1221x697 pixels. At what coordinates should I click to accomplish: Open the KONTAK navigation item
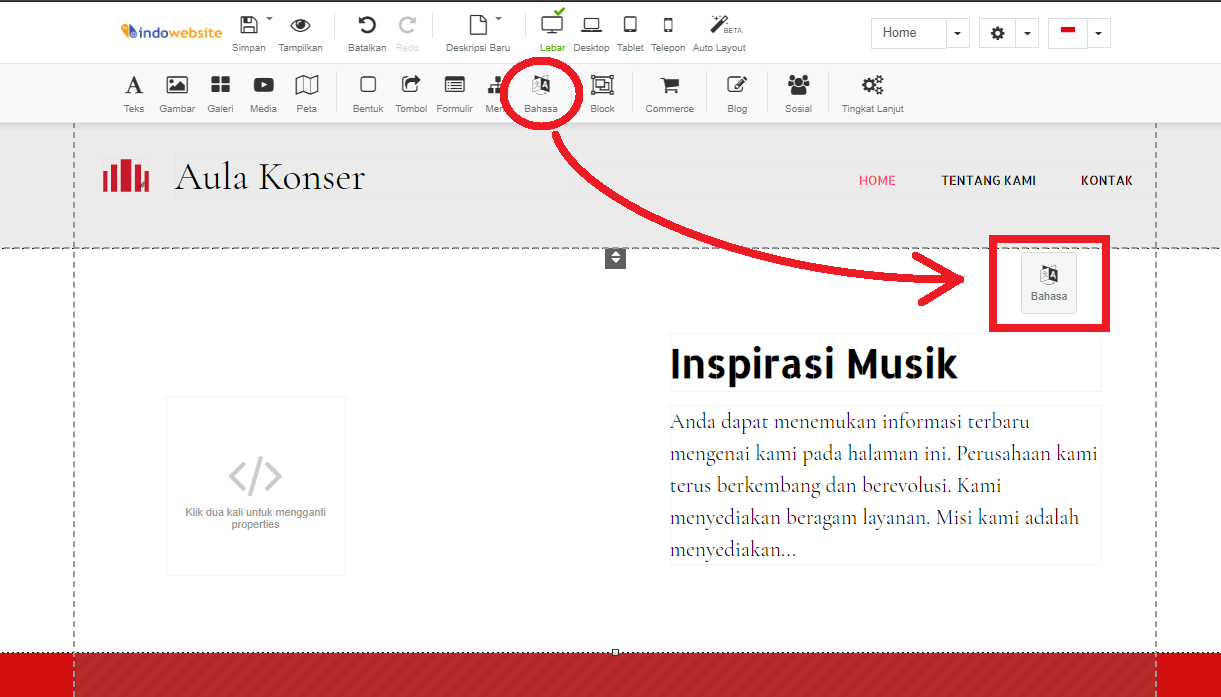pos(1107,181)
